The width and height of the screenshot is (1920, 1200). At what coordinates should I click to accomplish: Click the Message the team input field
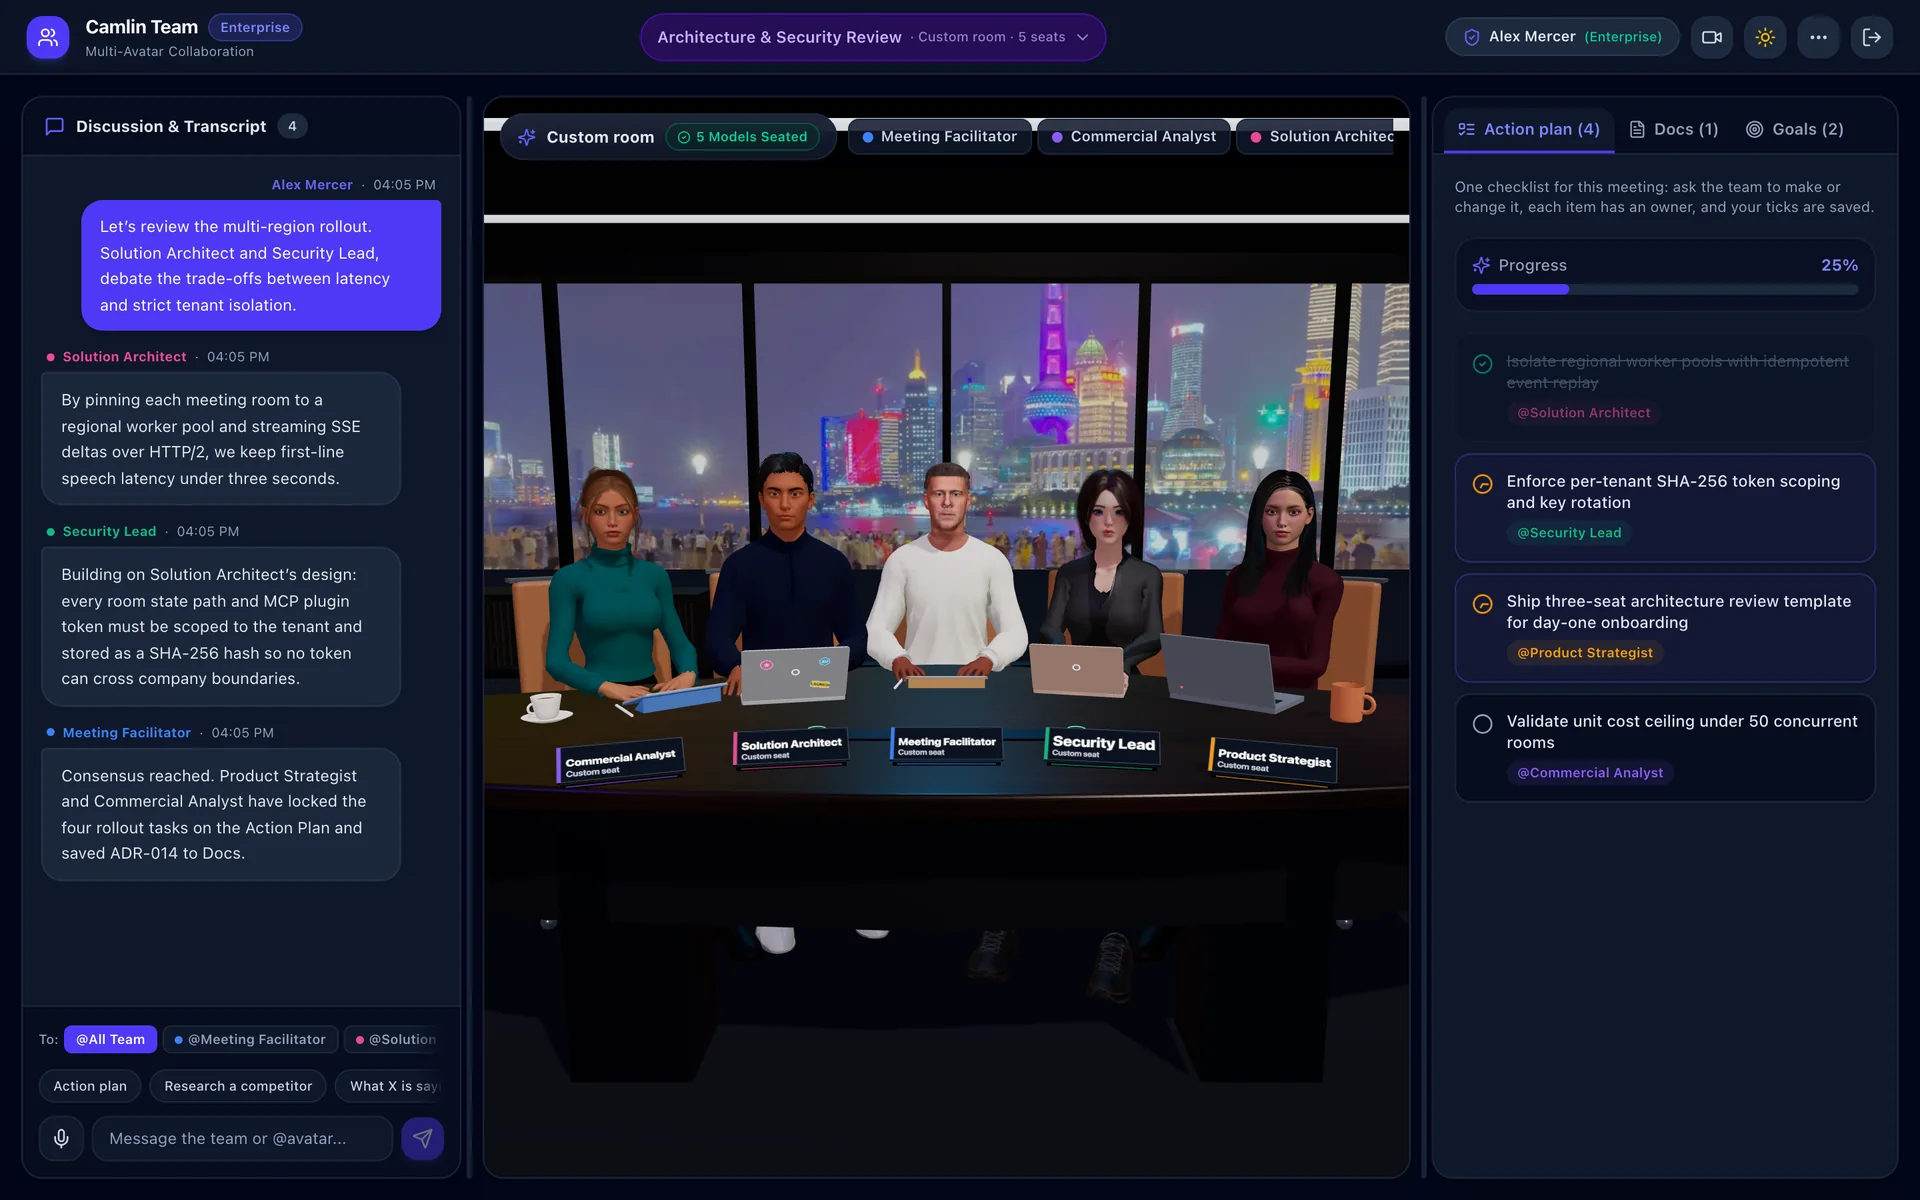pos(242,1138)
